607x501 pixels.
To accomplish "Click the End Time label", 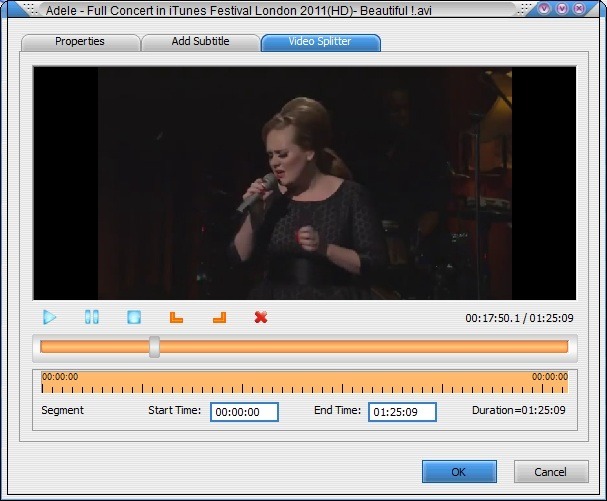I will pos(337,410).
